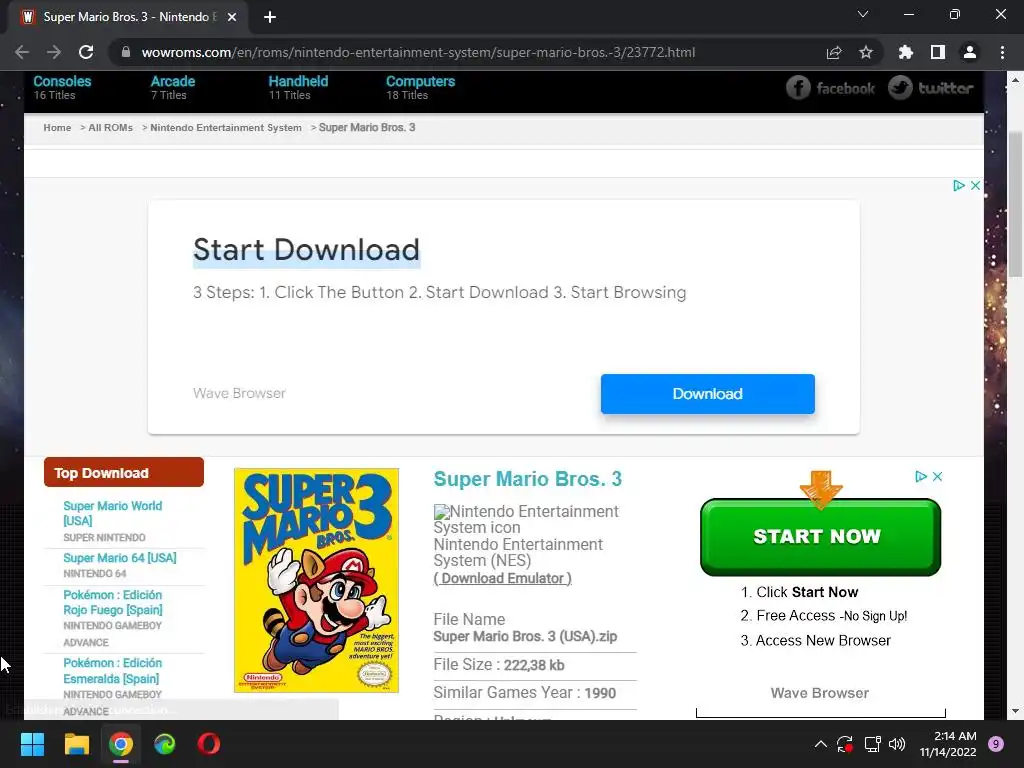Screen dimensions: 1024x768
Task: Open the Chrome extensions puzzle icon
Action: pos(906,52)
